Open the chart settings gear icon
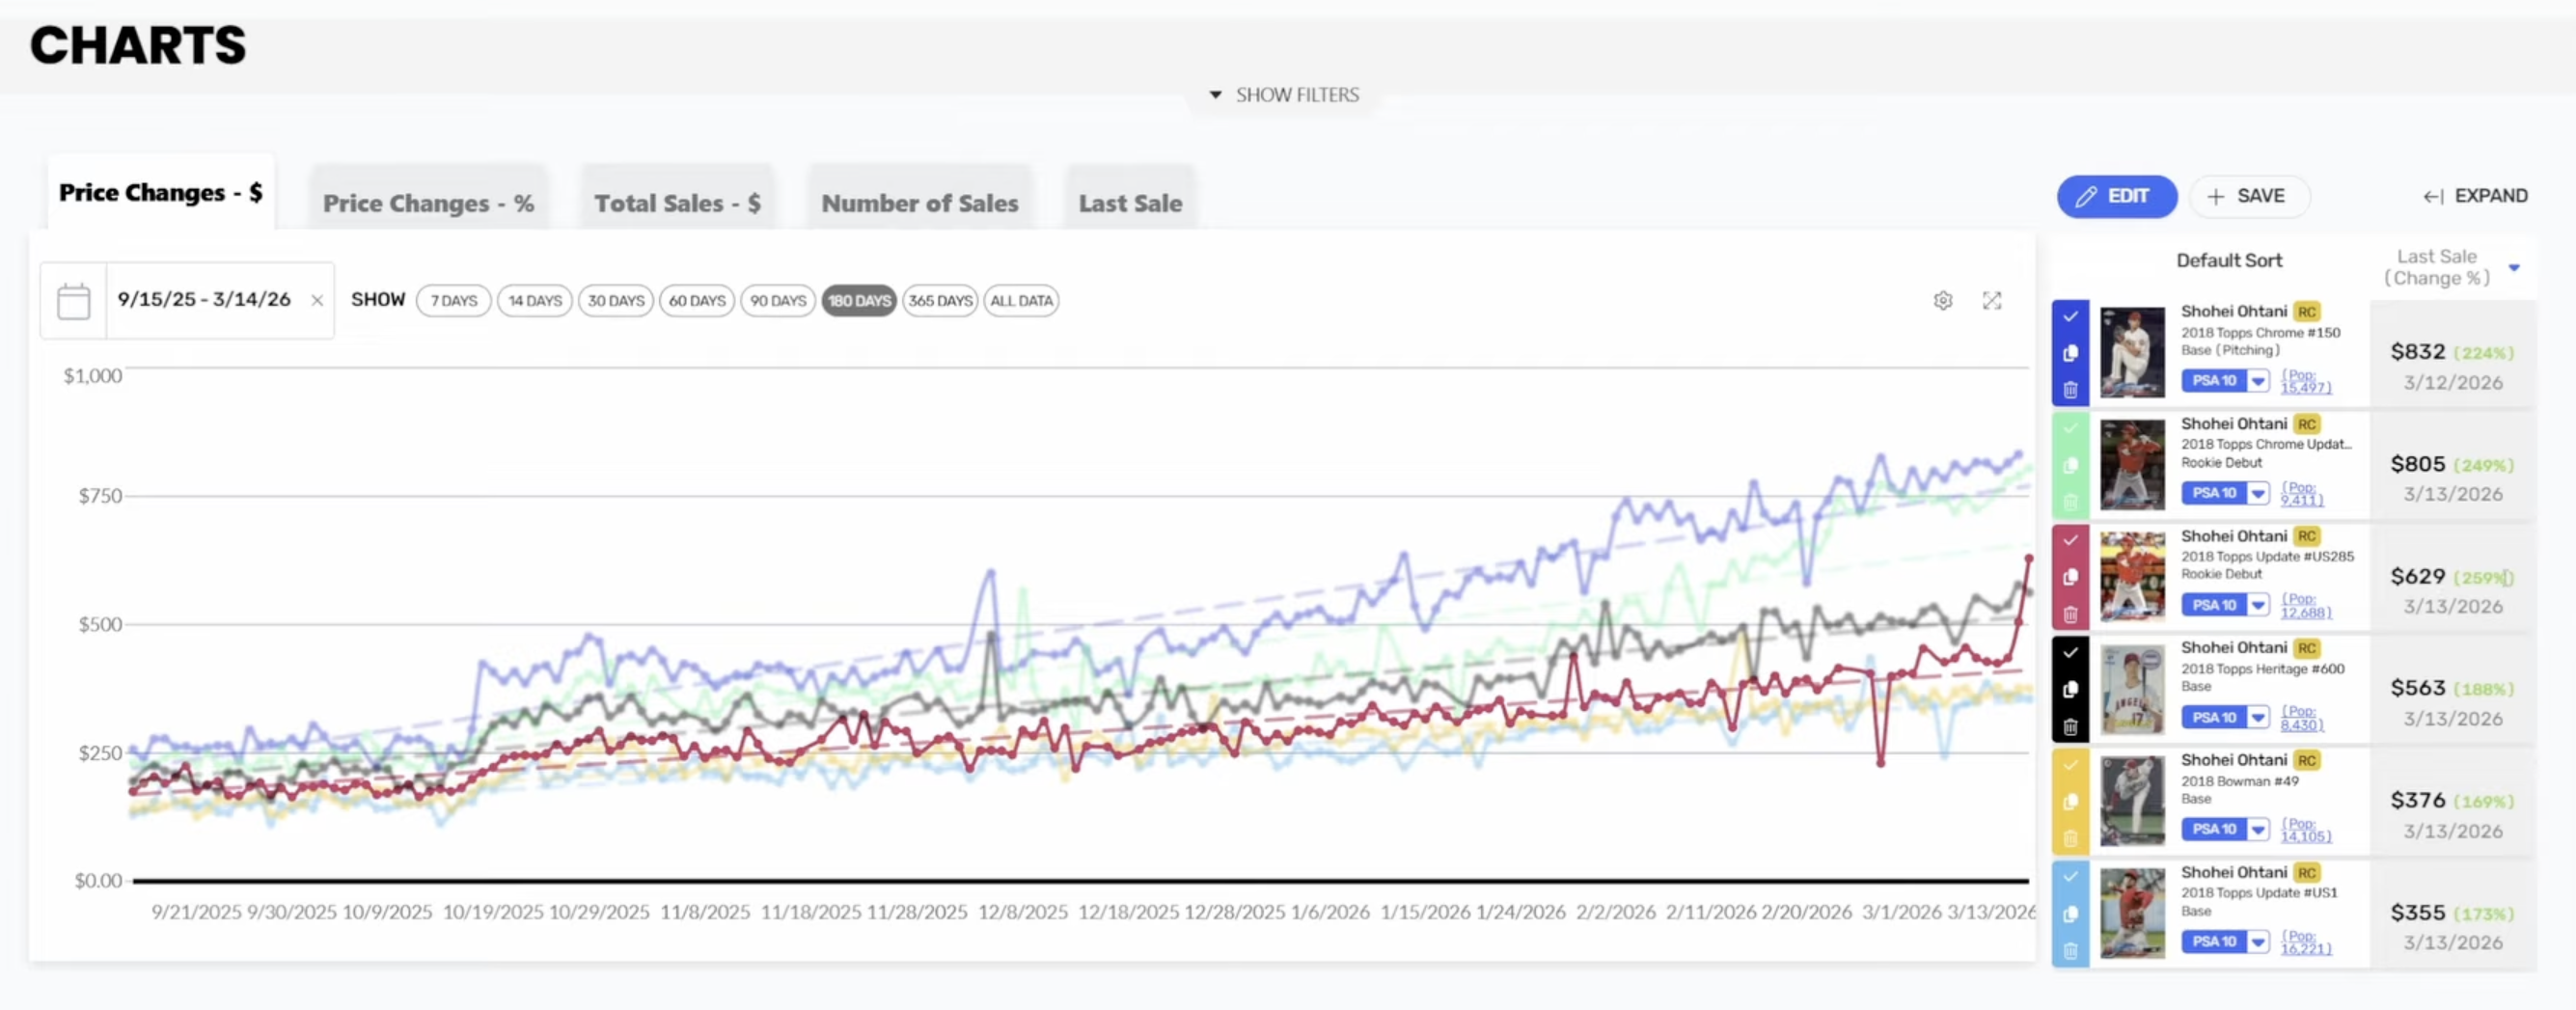The height and width of the screenshot is (1010, 2576). pyautogui.click(x=1942, y=300)
